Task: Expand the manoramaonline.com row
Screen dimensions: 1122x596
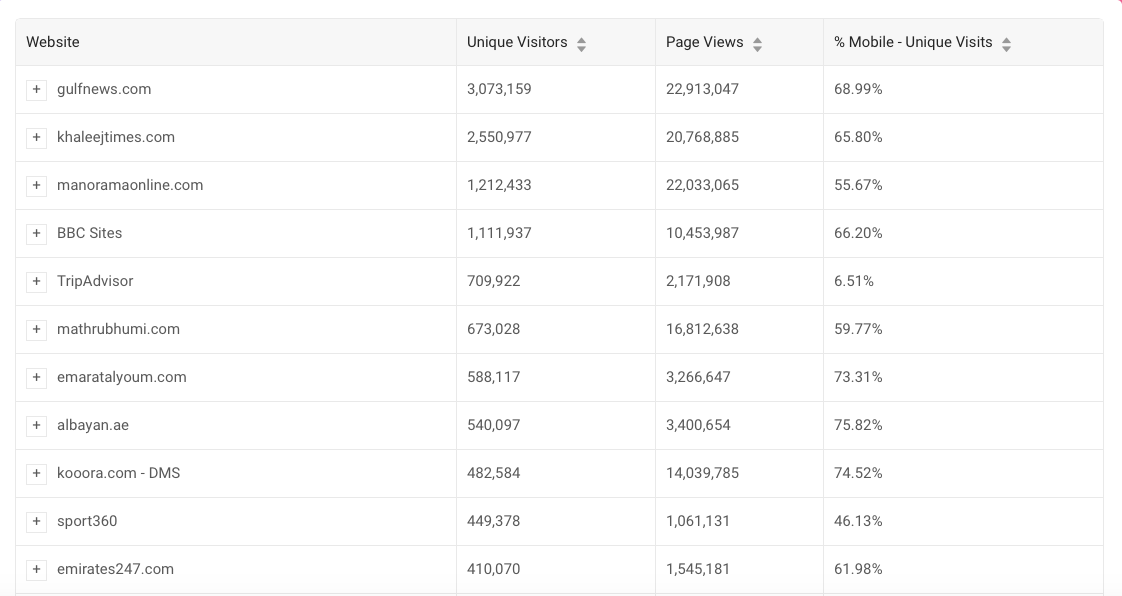Action: tap(36, 185)
